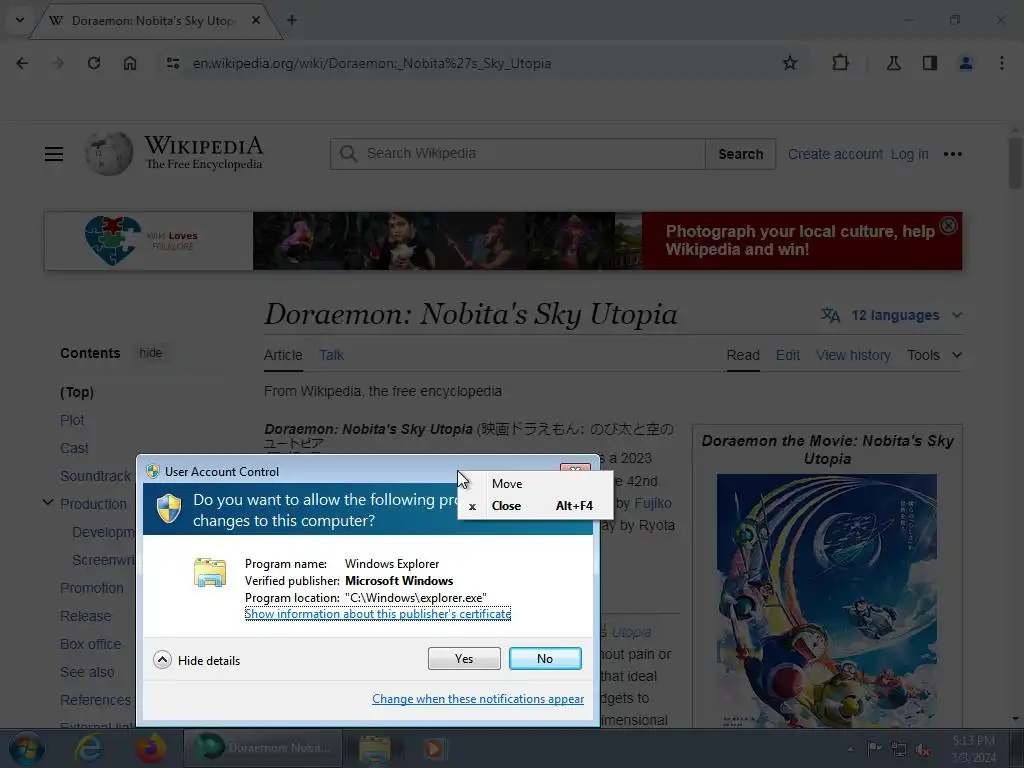
Task: Open Wikipedia personal tools ellipsis menu
Action: [x=953, y=154]
